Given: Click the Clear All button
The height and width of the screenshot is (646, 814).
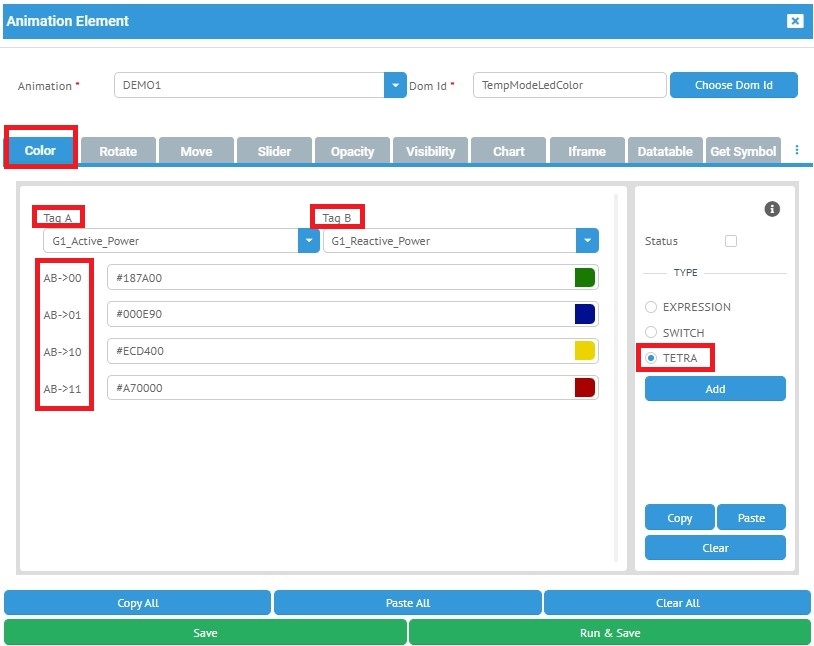Looking at the screenshot, I should [677, 603].
